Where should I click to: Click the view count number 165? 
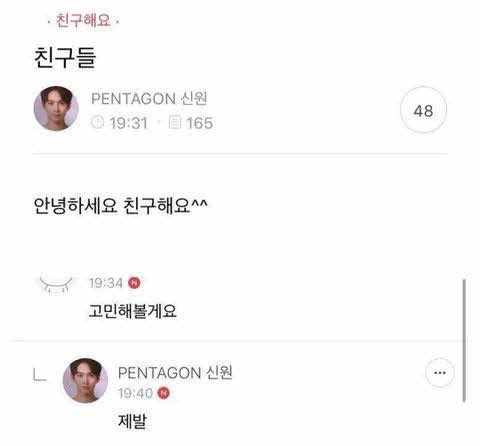coord(200,123)
